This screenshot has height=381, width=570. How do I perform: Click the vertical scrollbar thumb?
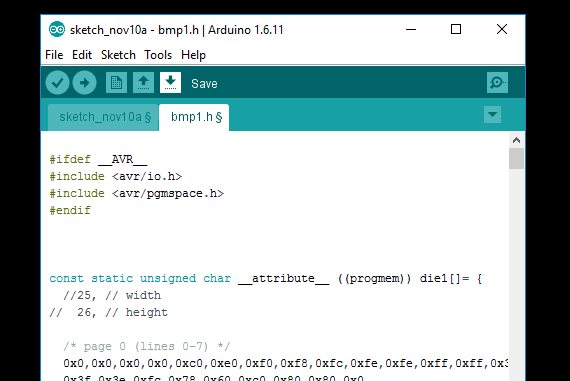(x=516, y=159)
